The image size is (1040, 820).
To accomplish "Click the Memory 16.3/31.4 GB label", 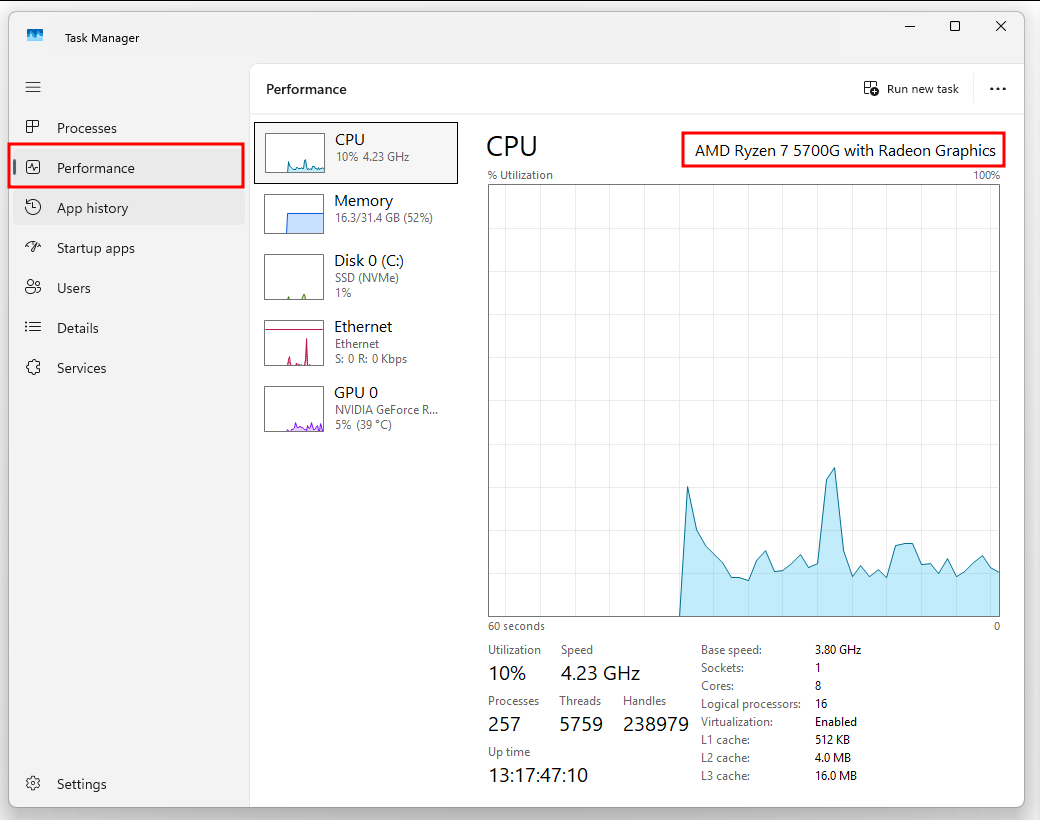I will pyautogui.click(x=383, y=218).
